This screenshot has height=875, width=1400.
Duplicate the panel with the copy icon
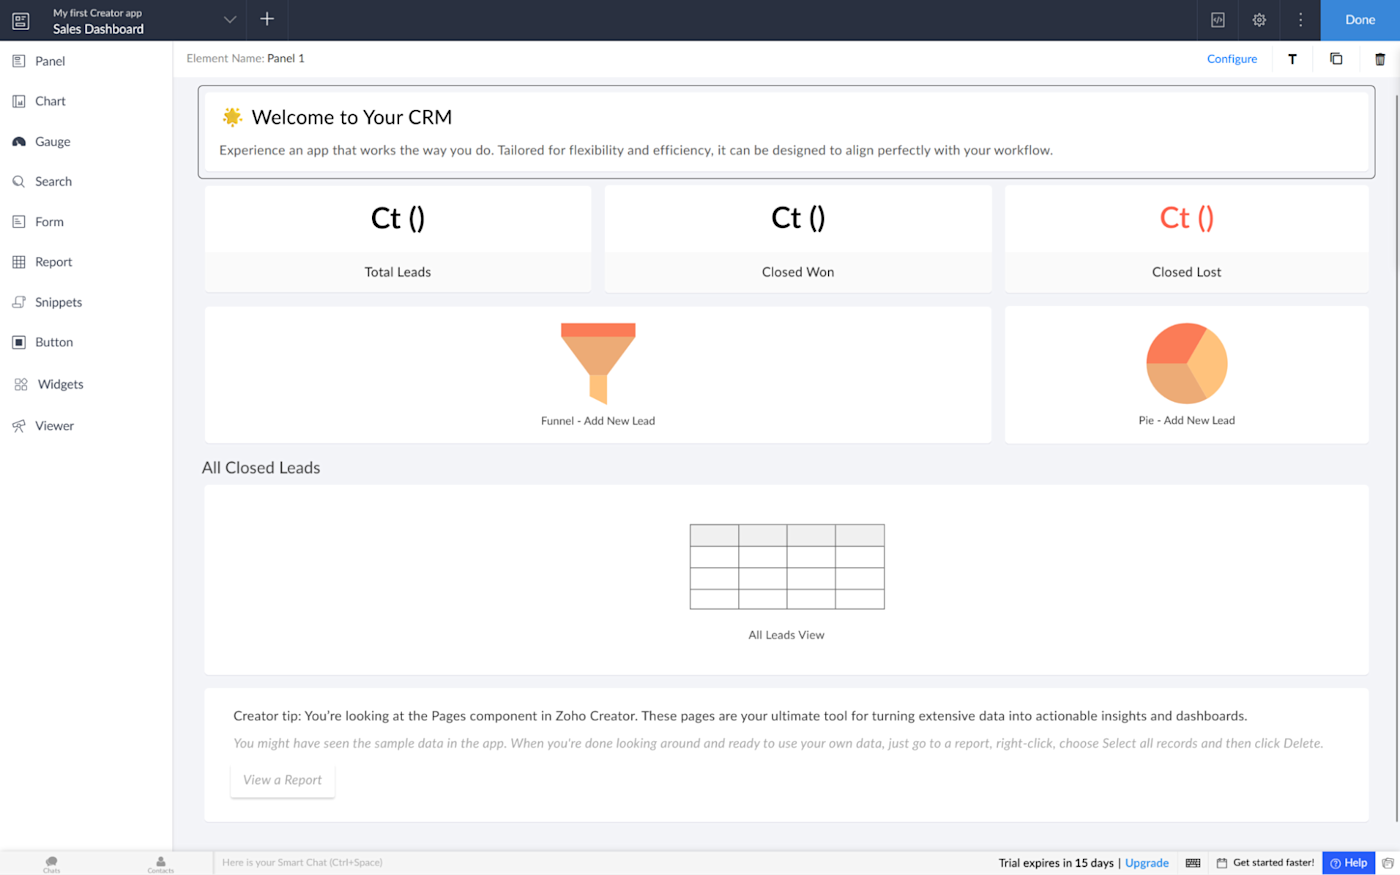click(1336, 59)
